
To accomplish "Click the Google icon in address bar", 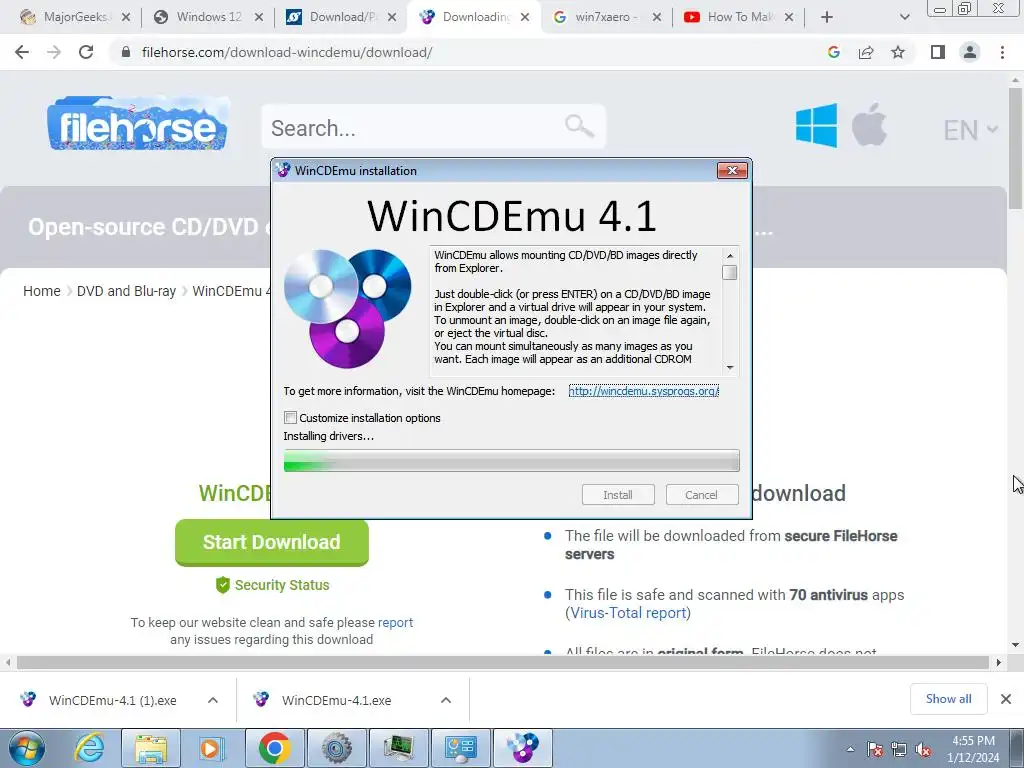I will pyautogui.click(x=833, y=52).
